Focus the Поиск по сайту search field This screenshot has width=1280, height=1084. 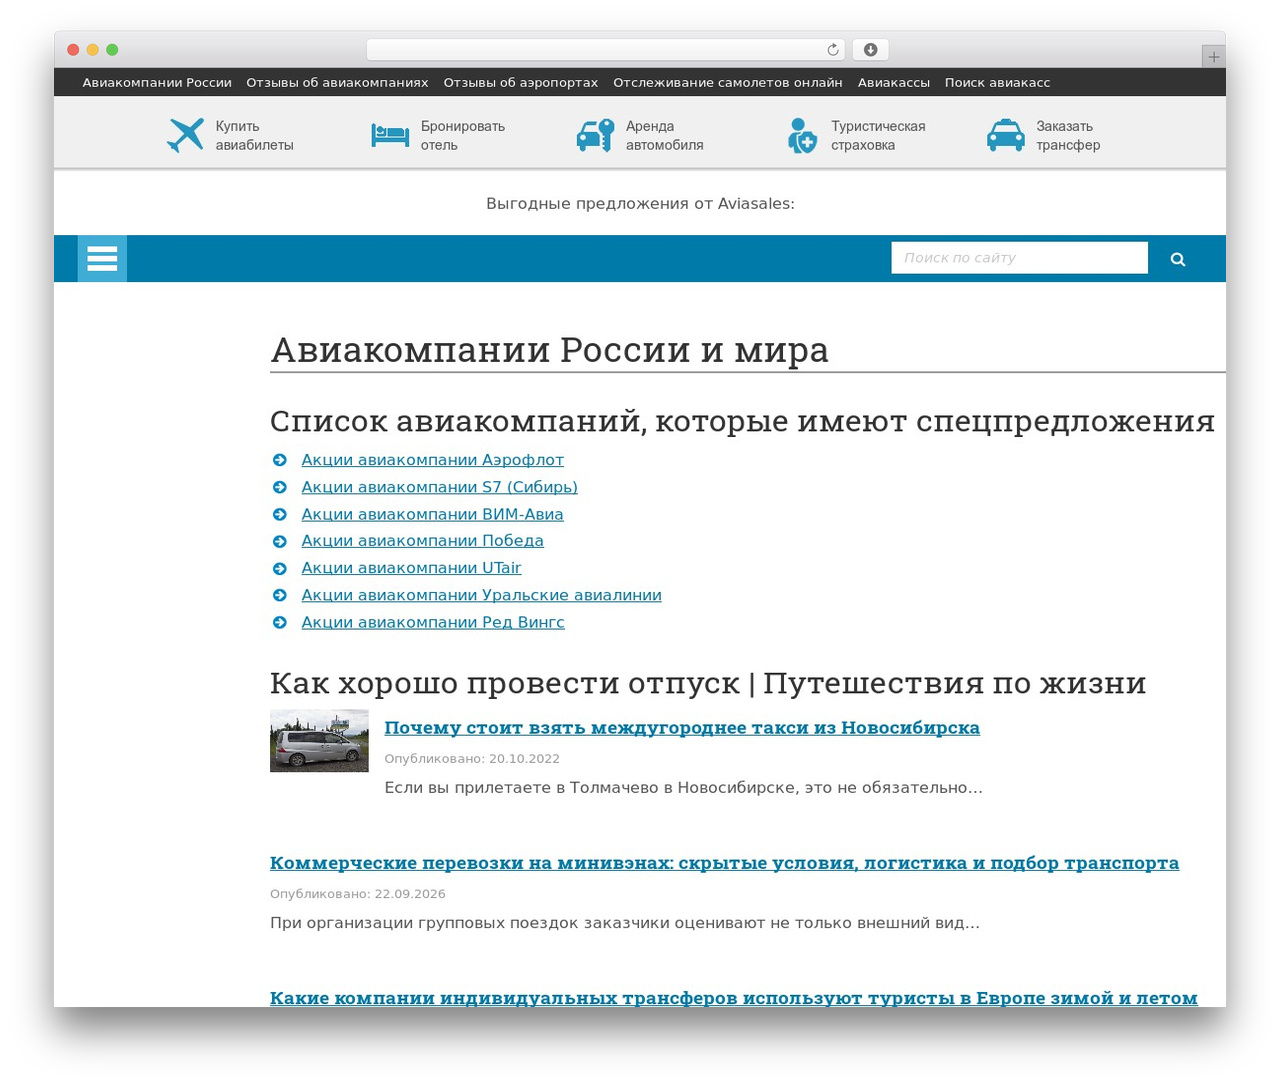(x=1020, y=258)
